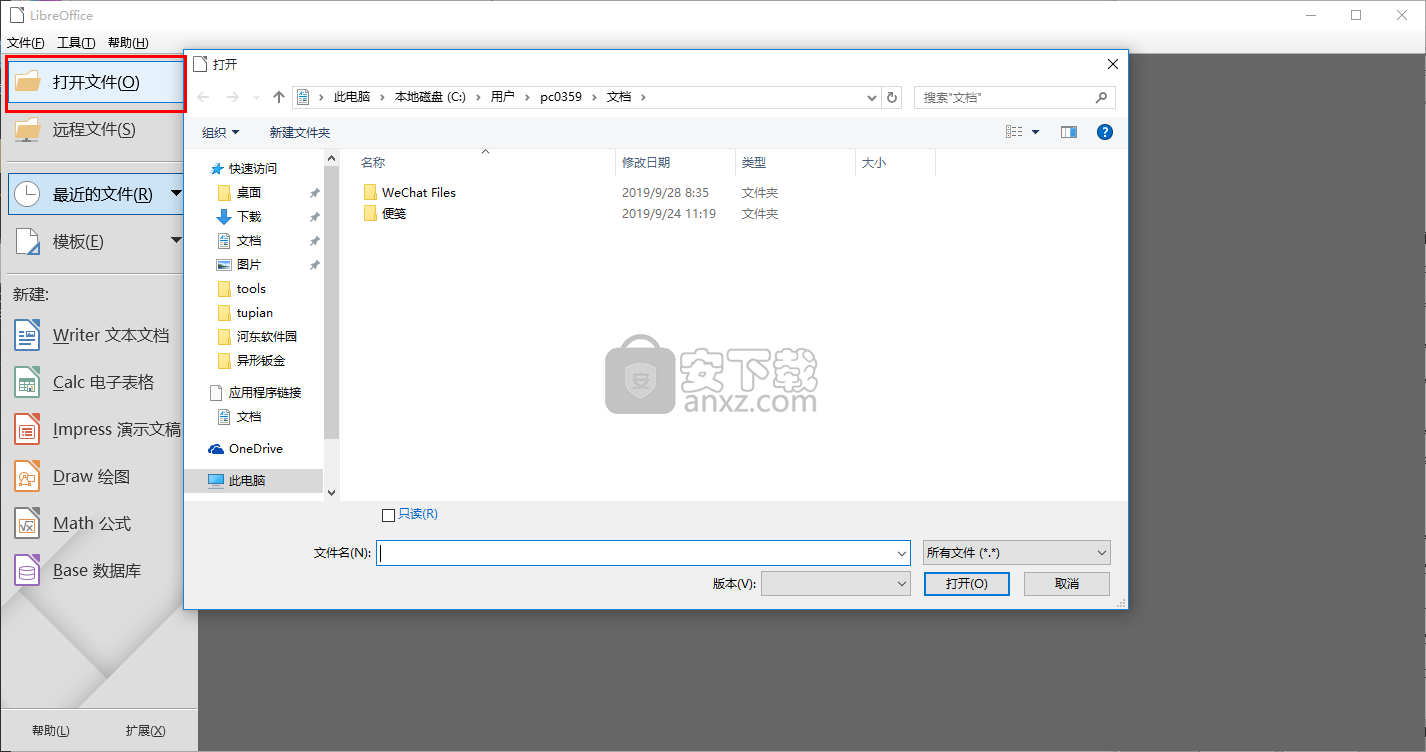Viewport: 1426px width, 752px height.
Task: Click pc0359 in the address breadcrumb
Action: click(x=561, y=97)
